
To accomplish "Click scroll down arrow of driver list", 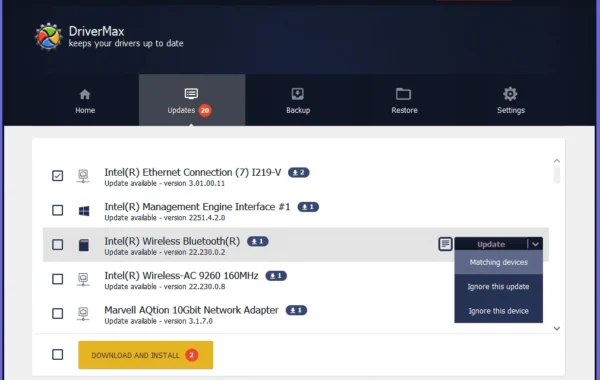I will pos(557,328).
